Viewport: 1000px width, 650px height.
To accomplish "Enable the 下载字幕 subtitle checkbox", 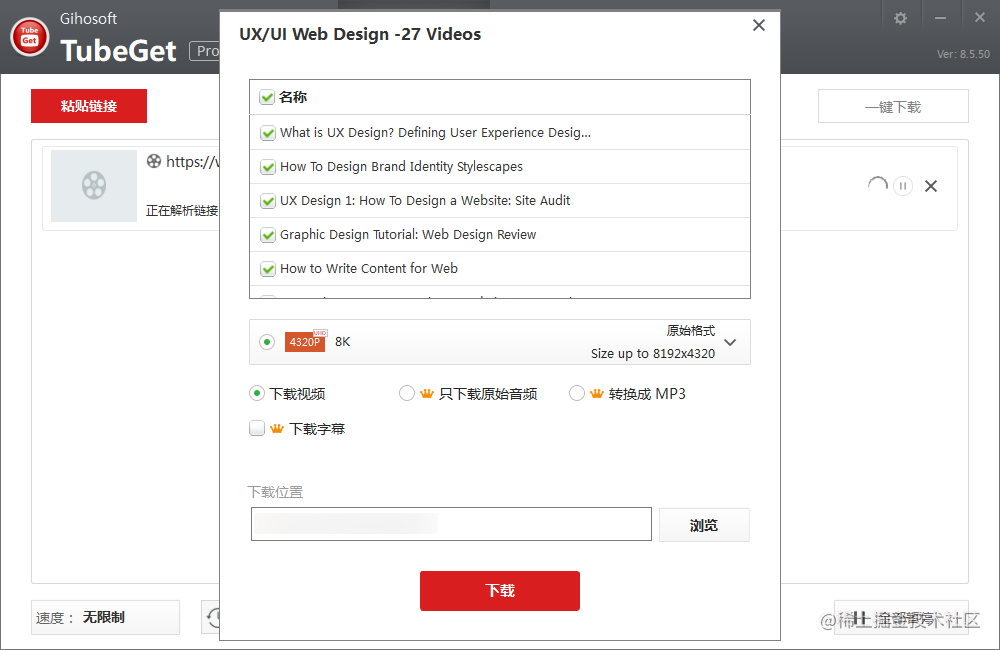I will (x=257, y=429).
